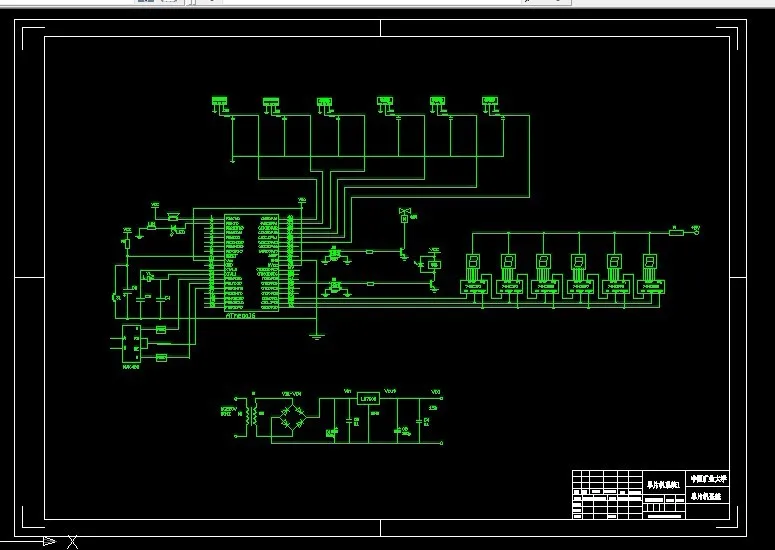Select the MAX485 label under the transceiver

[130, 367]
